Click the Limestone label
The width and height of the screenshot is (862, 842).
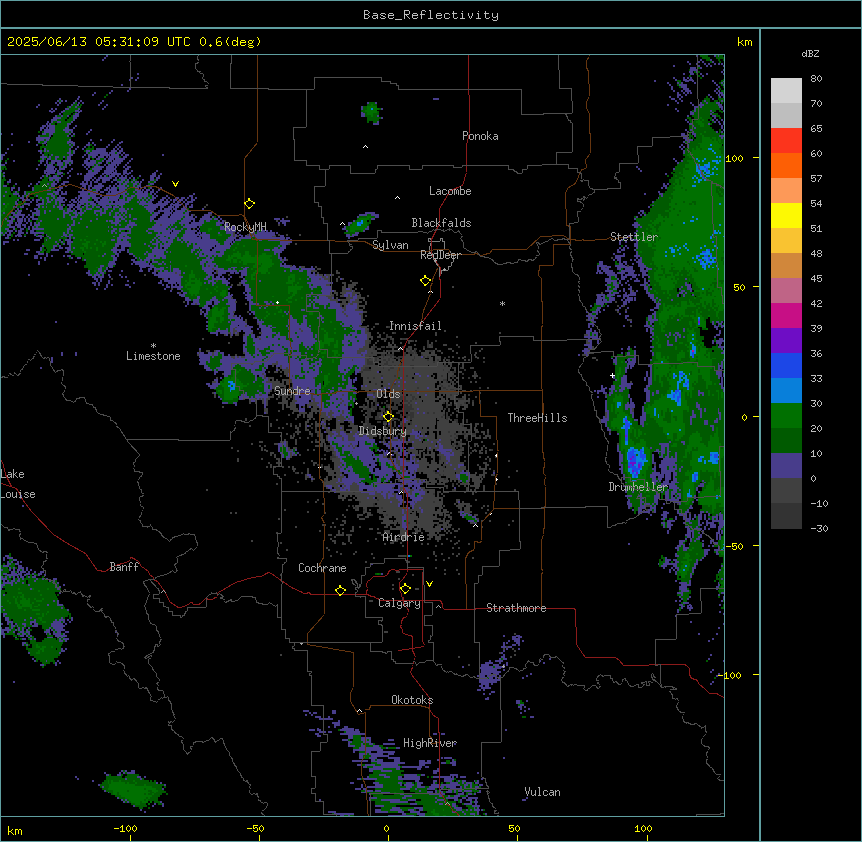[x=153, y=356]
